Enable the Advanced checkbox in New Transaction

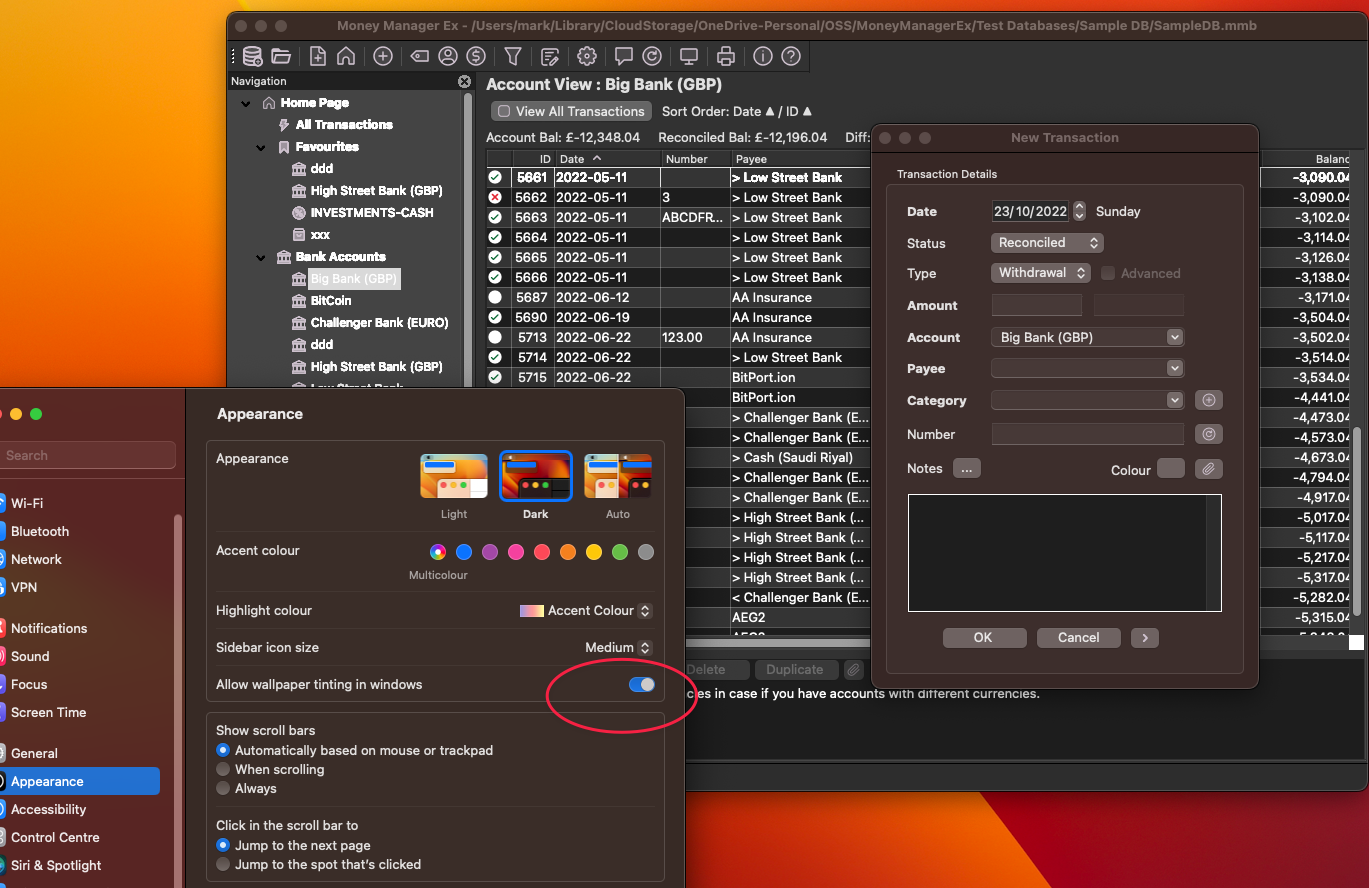tap(1108, 273)
